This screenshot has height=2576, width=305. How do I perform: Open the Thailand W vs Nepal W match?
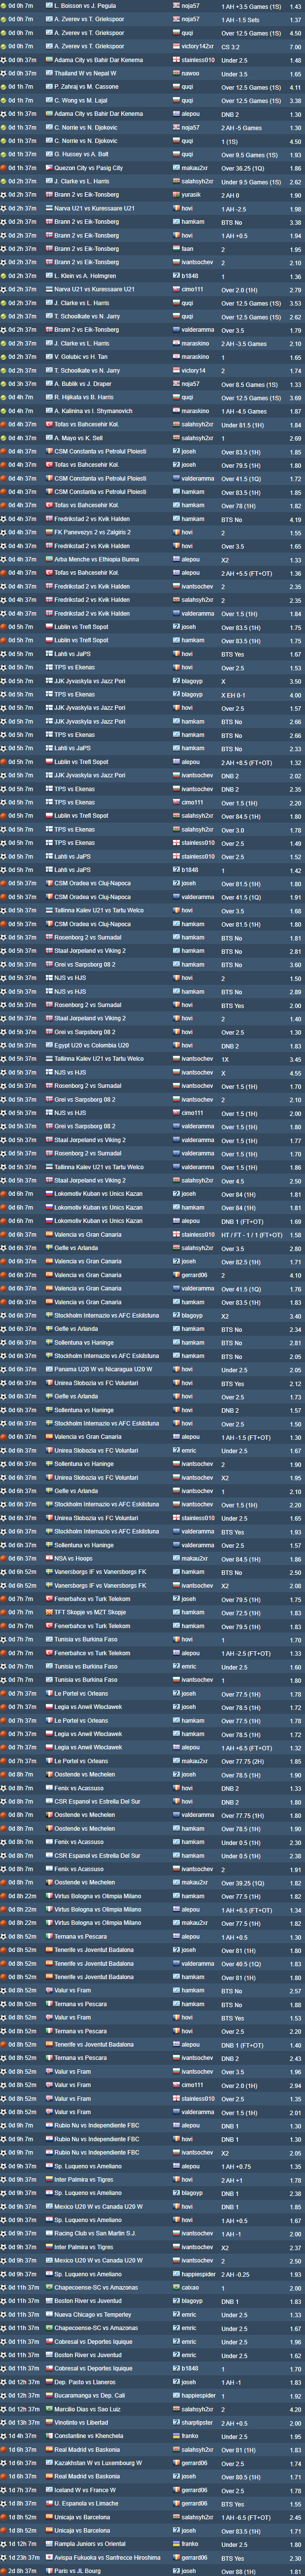point(85,73)
